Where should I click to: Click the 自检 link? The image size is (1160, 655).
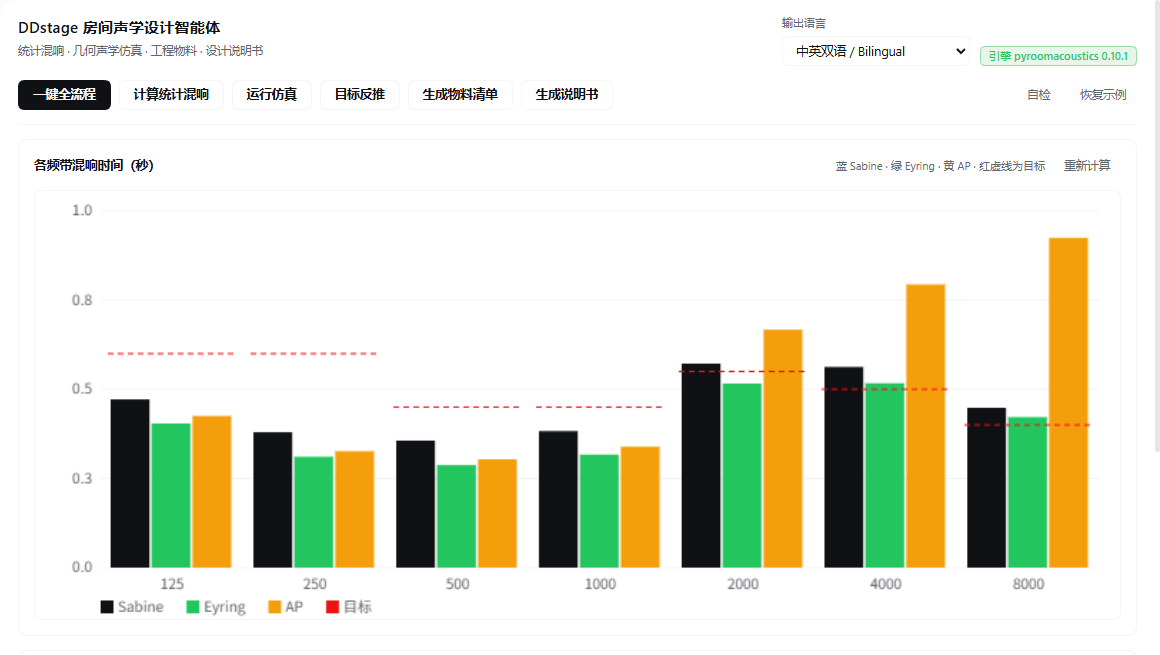point(1039,95)
